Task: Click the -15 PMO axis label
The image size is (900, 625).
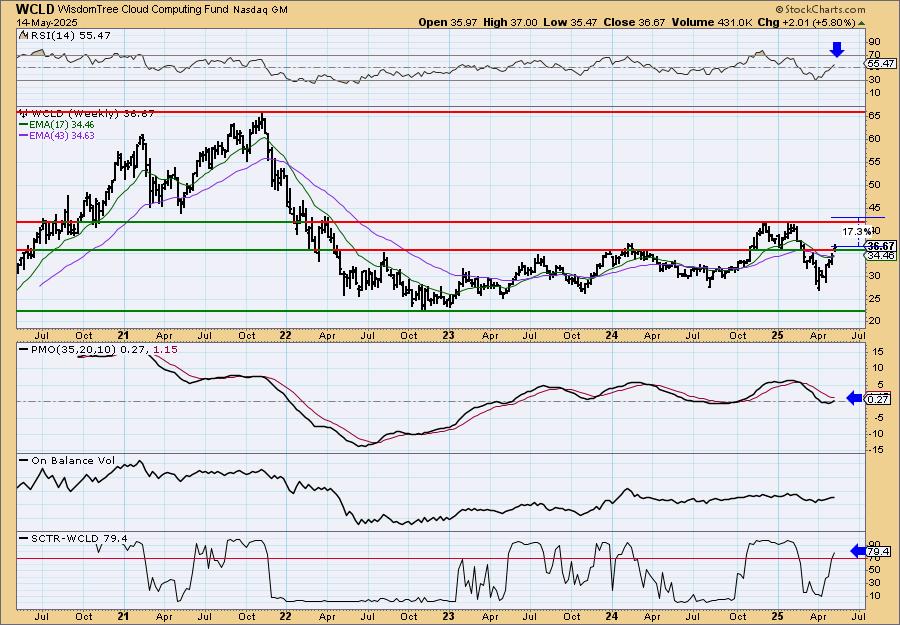Action: [874, 450]
